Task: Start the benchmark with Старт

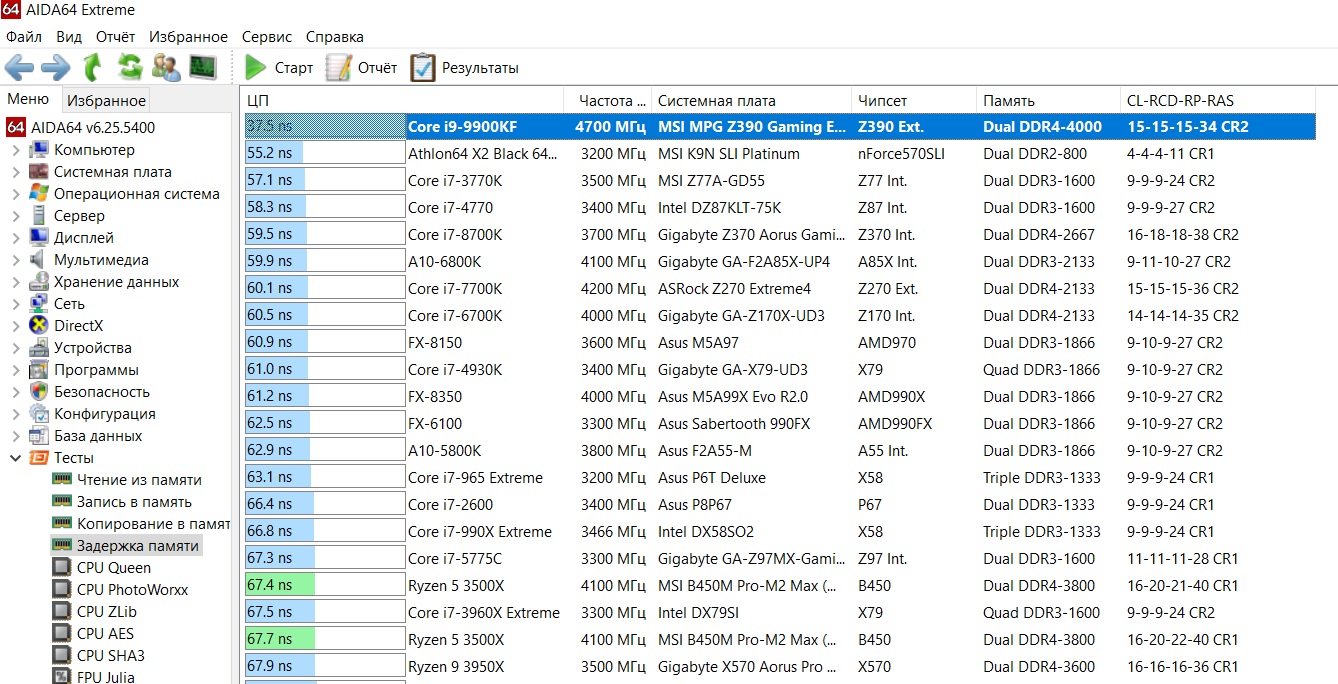Action: click(x=279, y=68)
